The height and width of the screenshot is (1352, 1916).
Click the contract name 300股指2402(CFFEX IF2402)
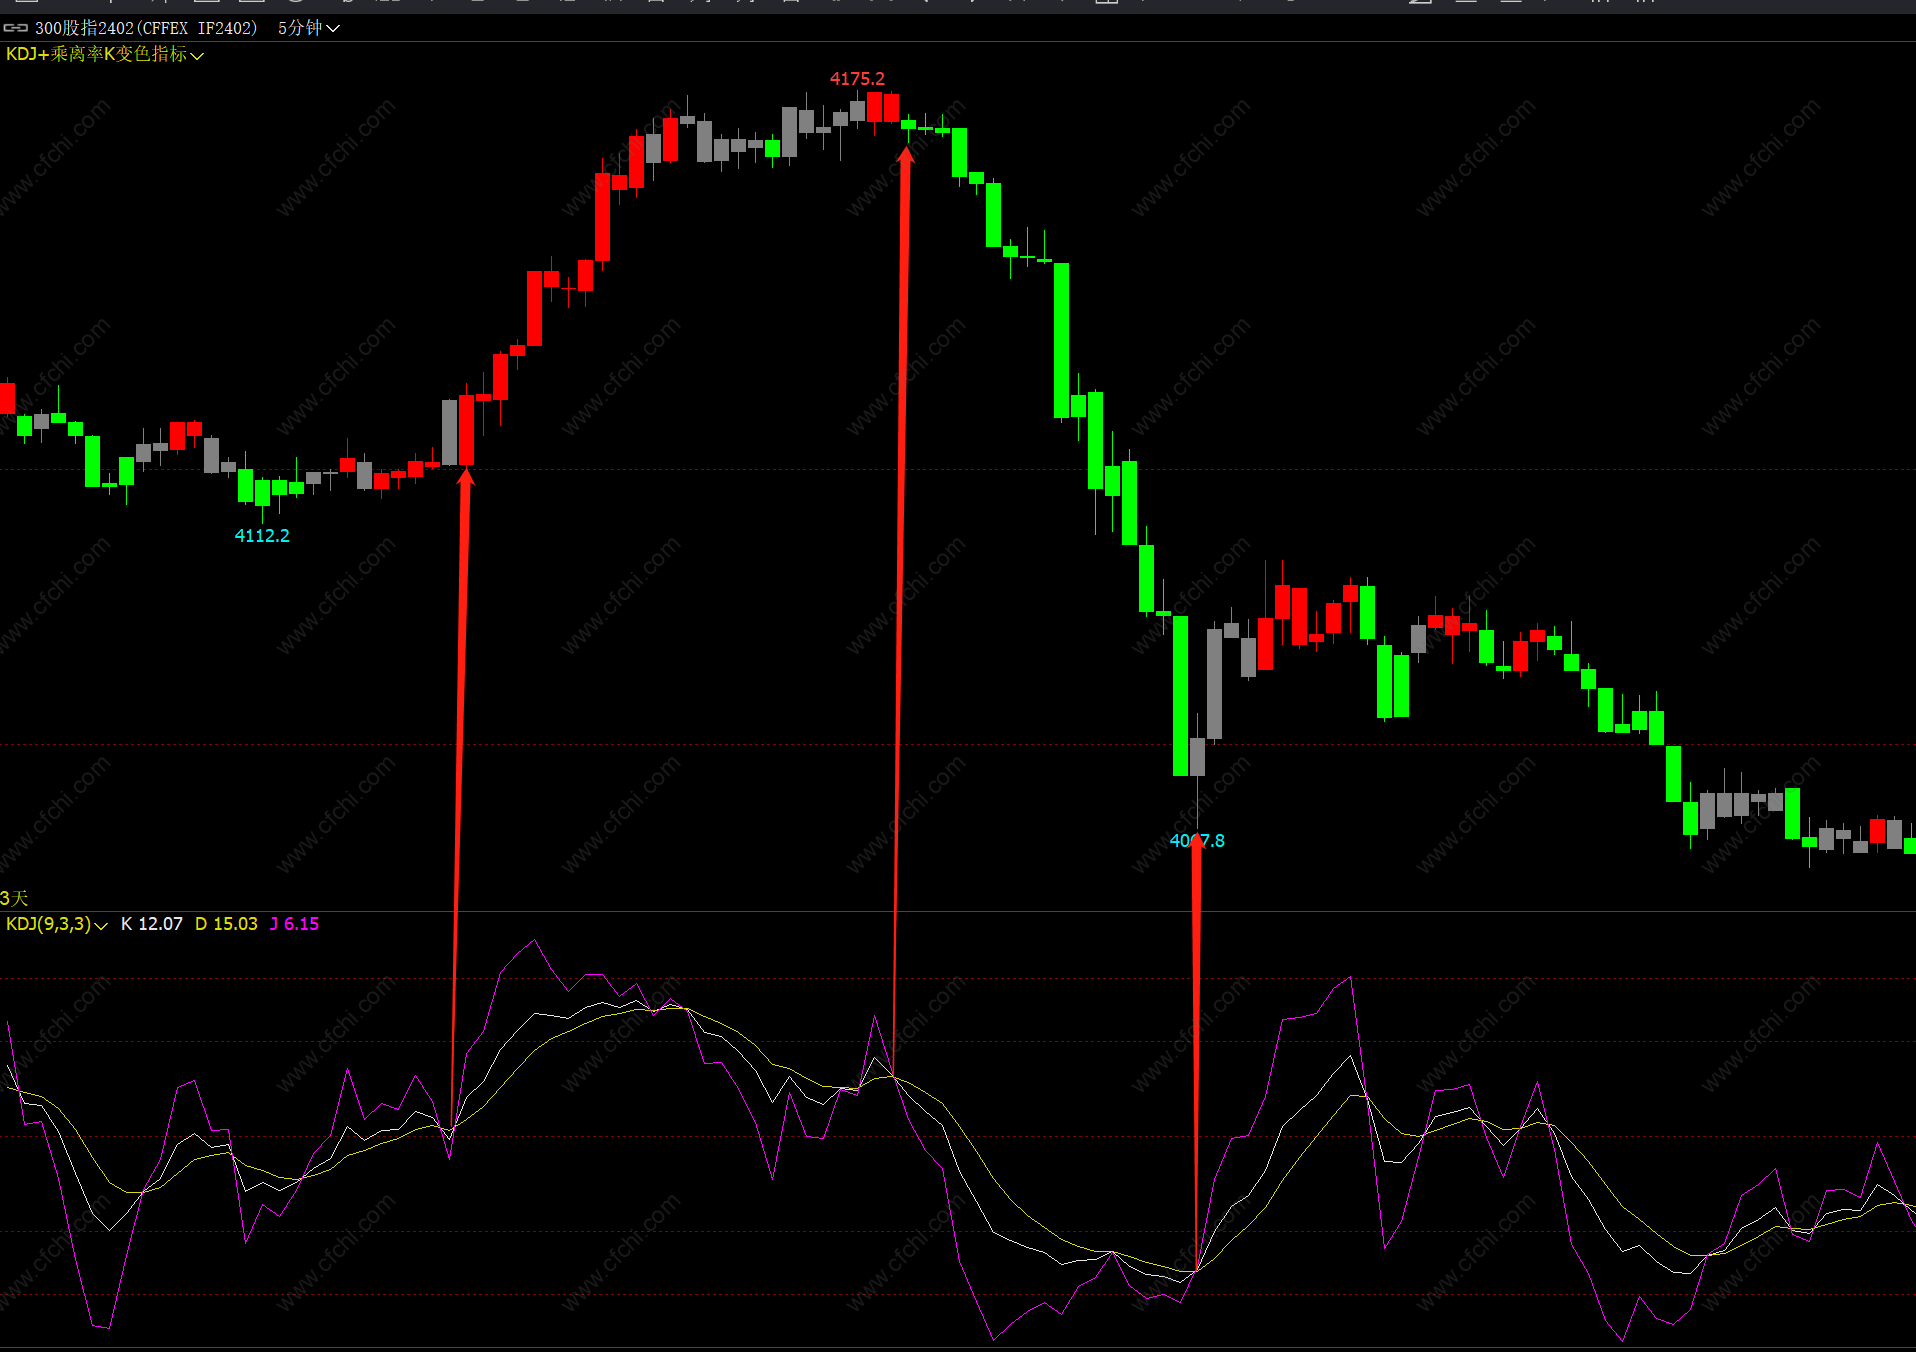146,28
